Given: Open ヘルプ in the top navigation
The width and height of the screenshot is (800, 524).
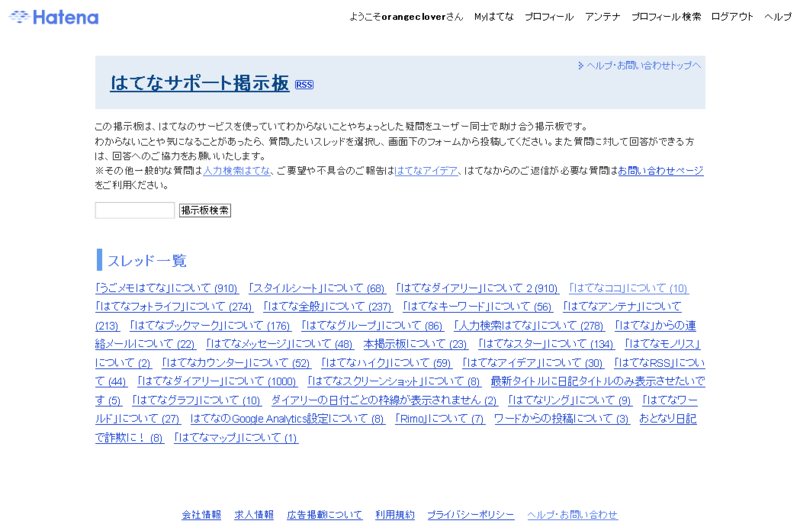Looking at the screenshot, I should click(778, 17).
